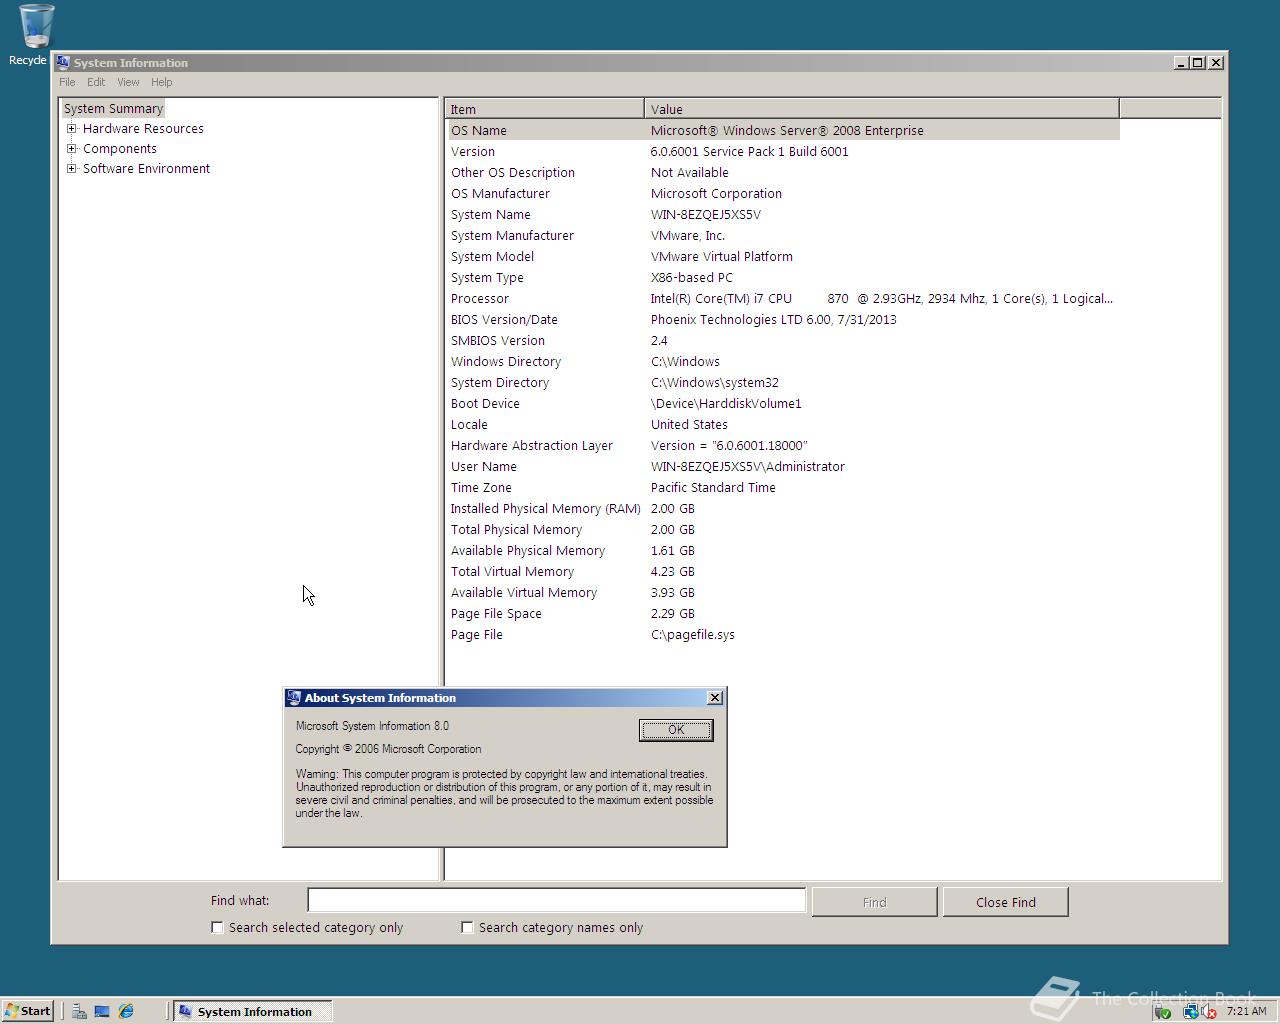Select the SMBIOS Version row
Screen dimensions: 1280x1024
[x=783, y=340]
